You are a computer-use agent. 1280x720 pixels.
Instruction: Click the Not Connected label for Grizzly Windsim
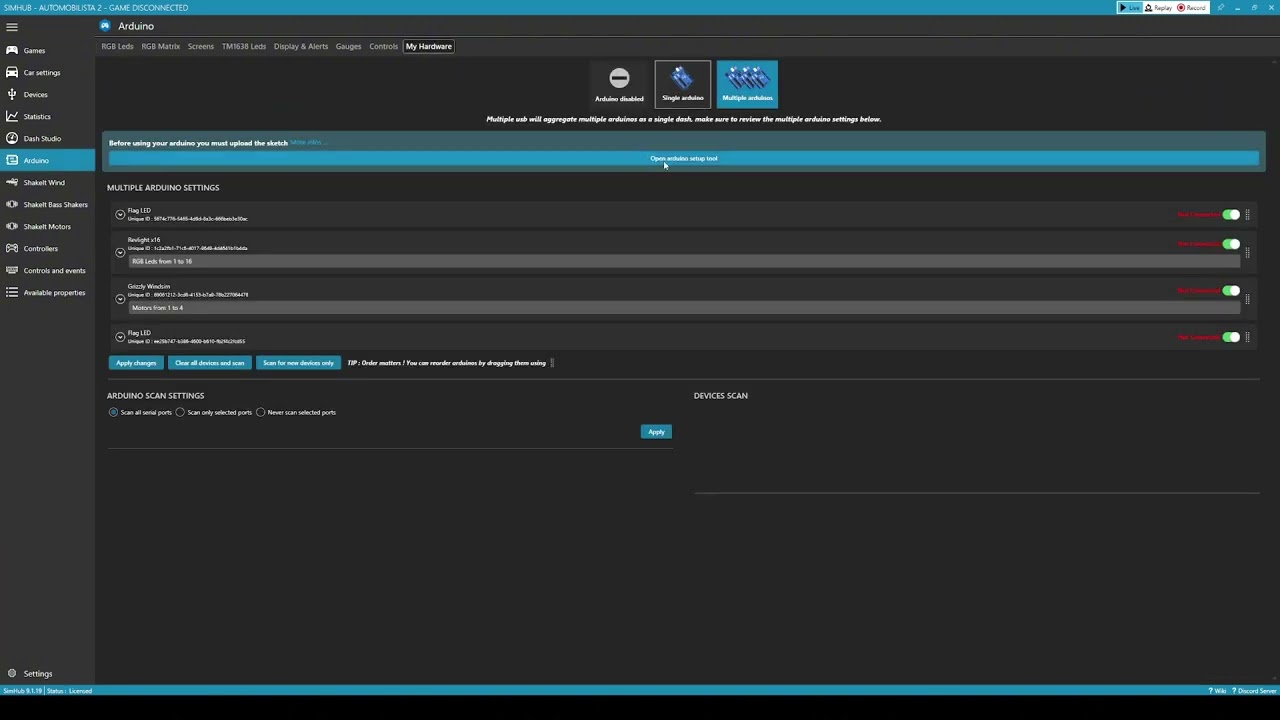tap(1198, 291)
